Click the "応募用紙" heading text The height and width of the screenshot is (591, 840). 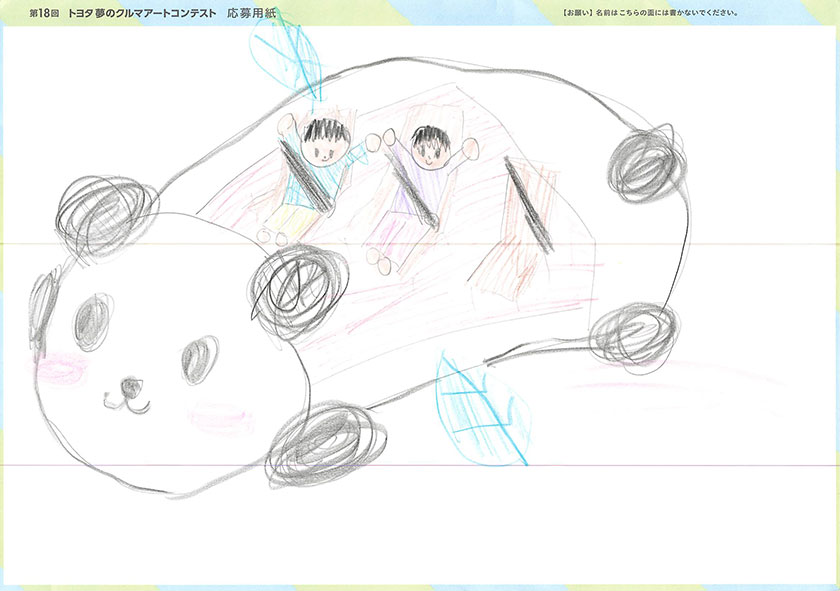tap(251, 13)
